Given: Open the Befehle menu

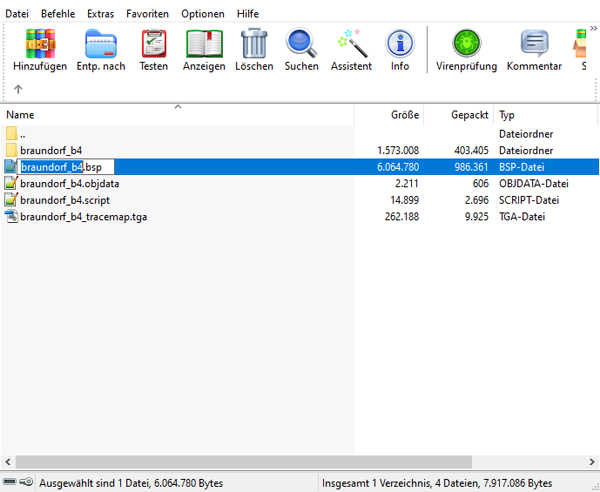Looking at the screenshot, I should click(x=58, y=14).
